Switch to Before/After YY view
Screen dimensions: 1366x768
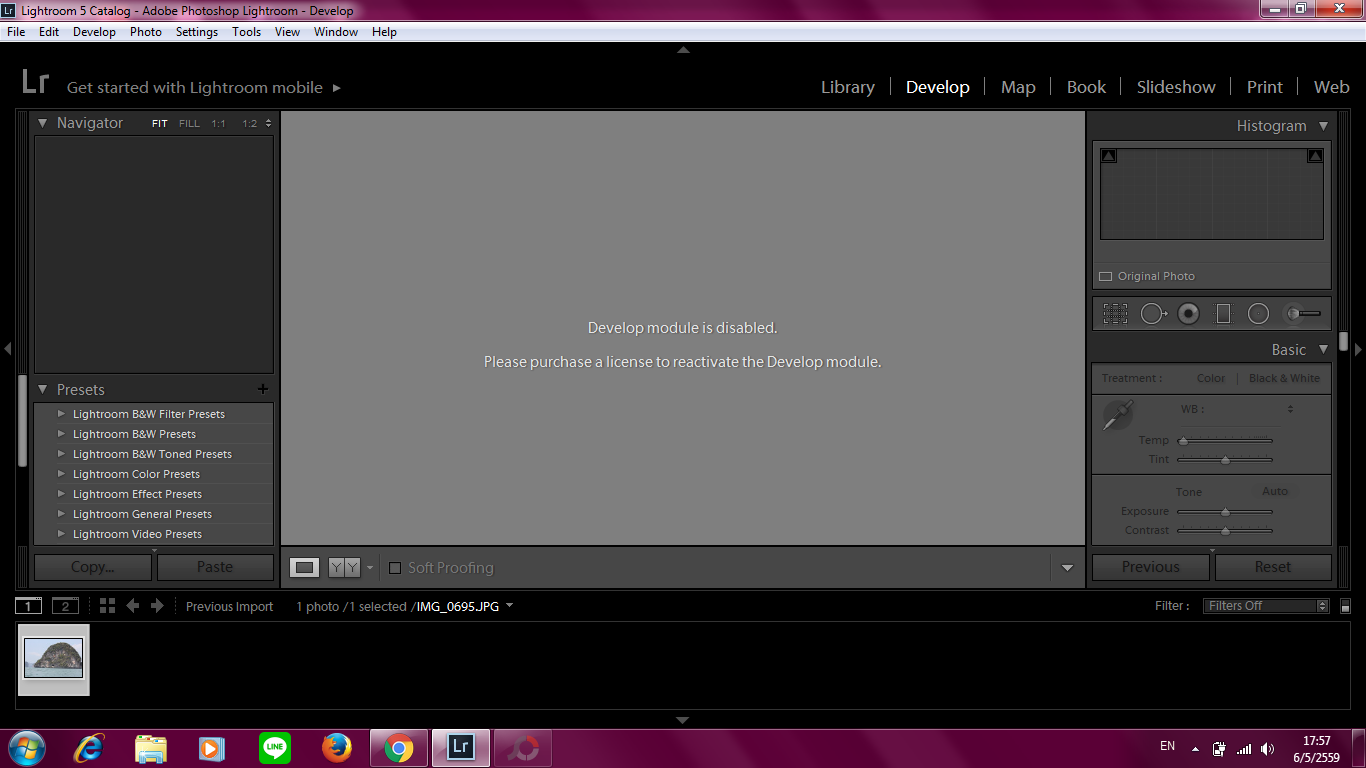tap(344, 567)
